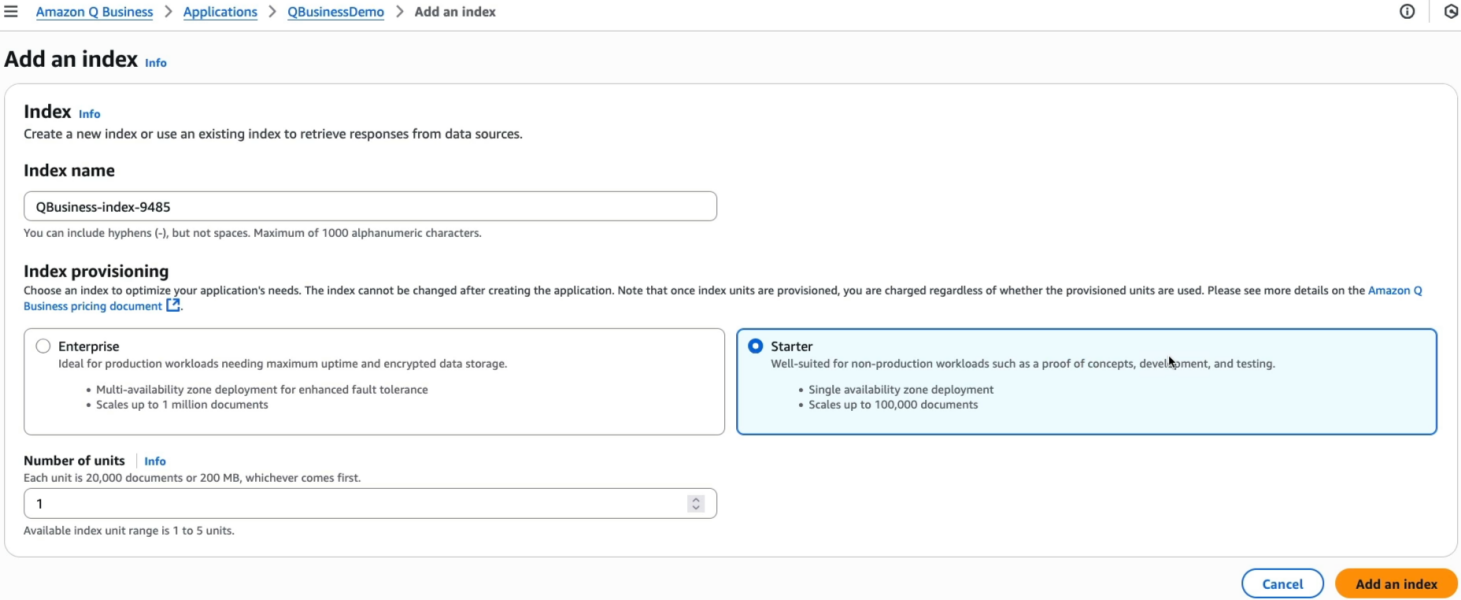The width and height of the screenshot is (1461, 600).
Task: Click the info circle icon at top right
Action: coord(1407,12)
